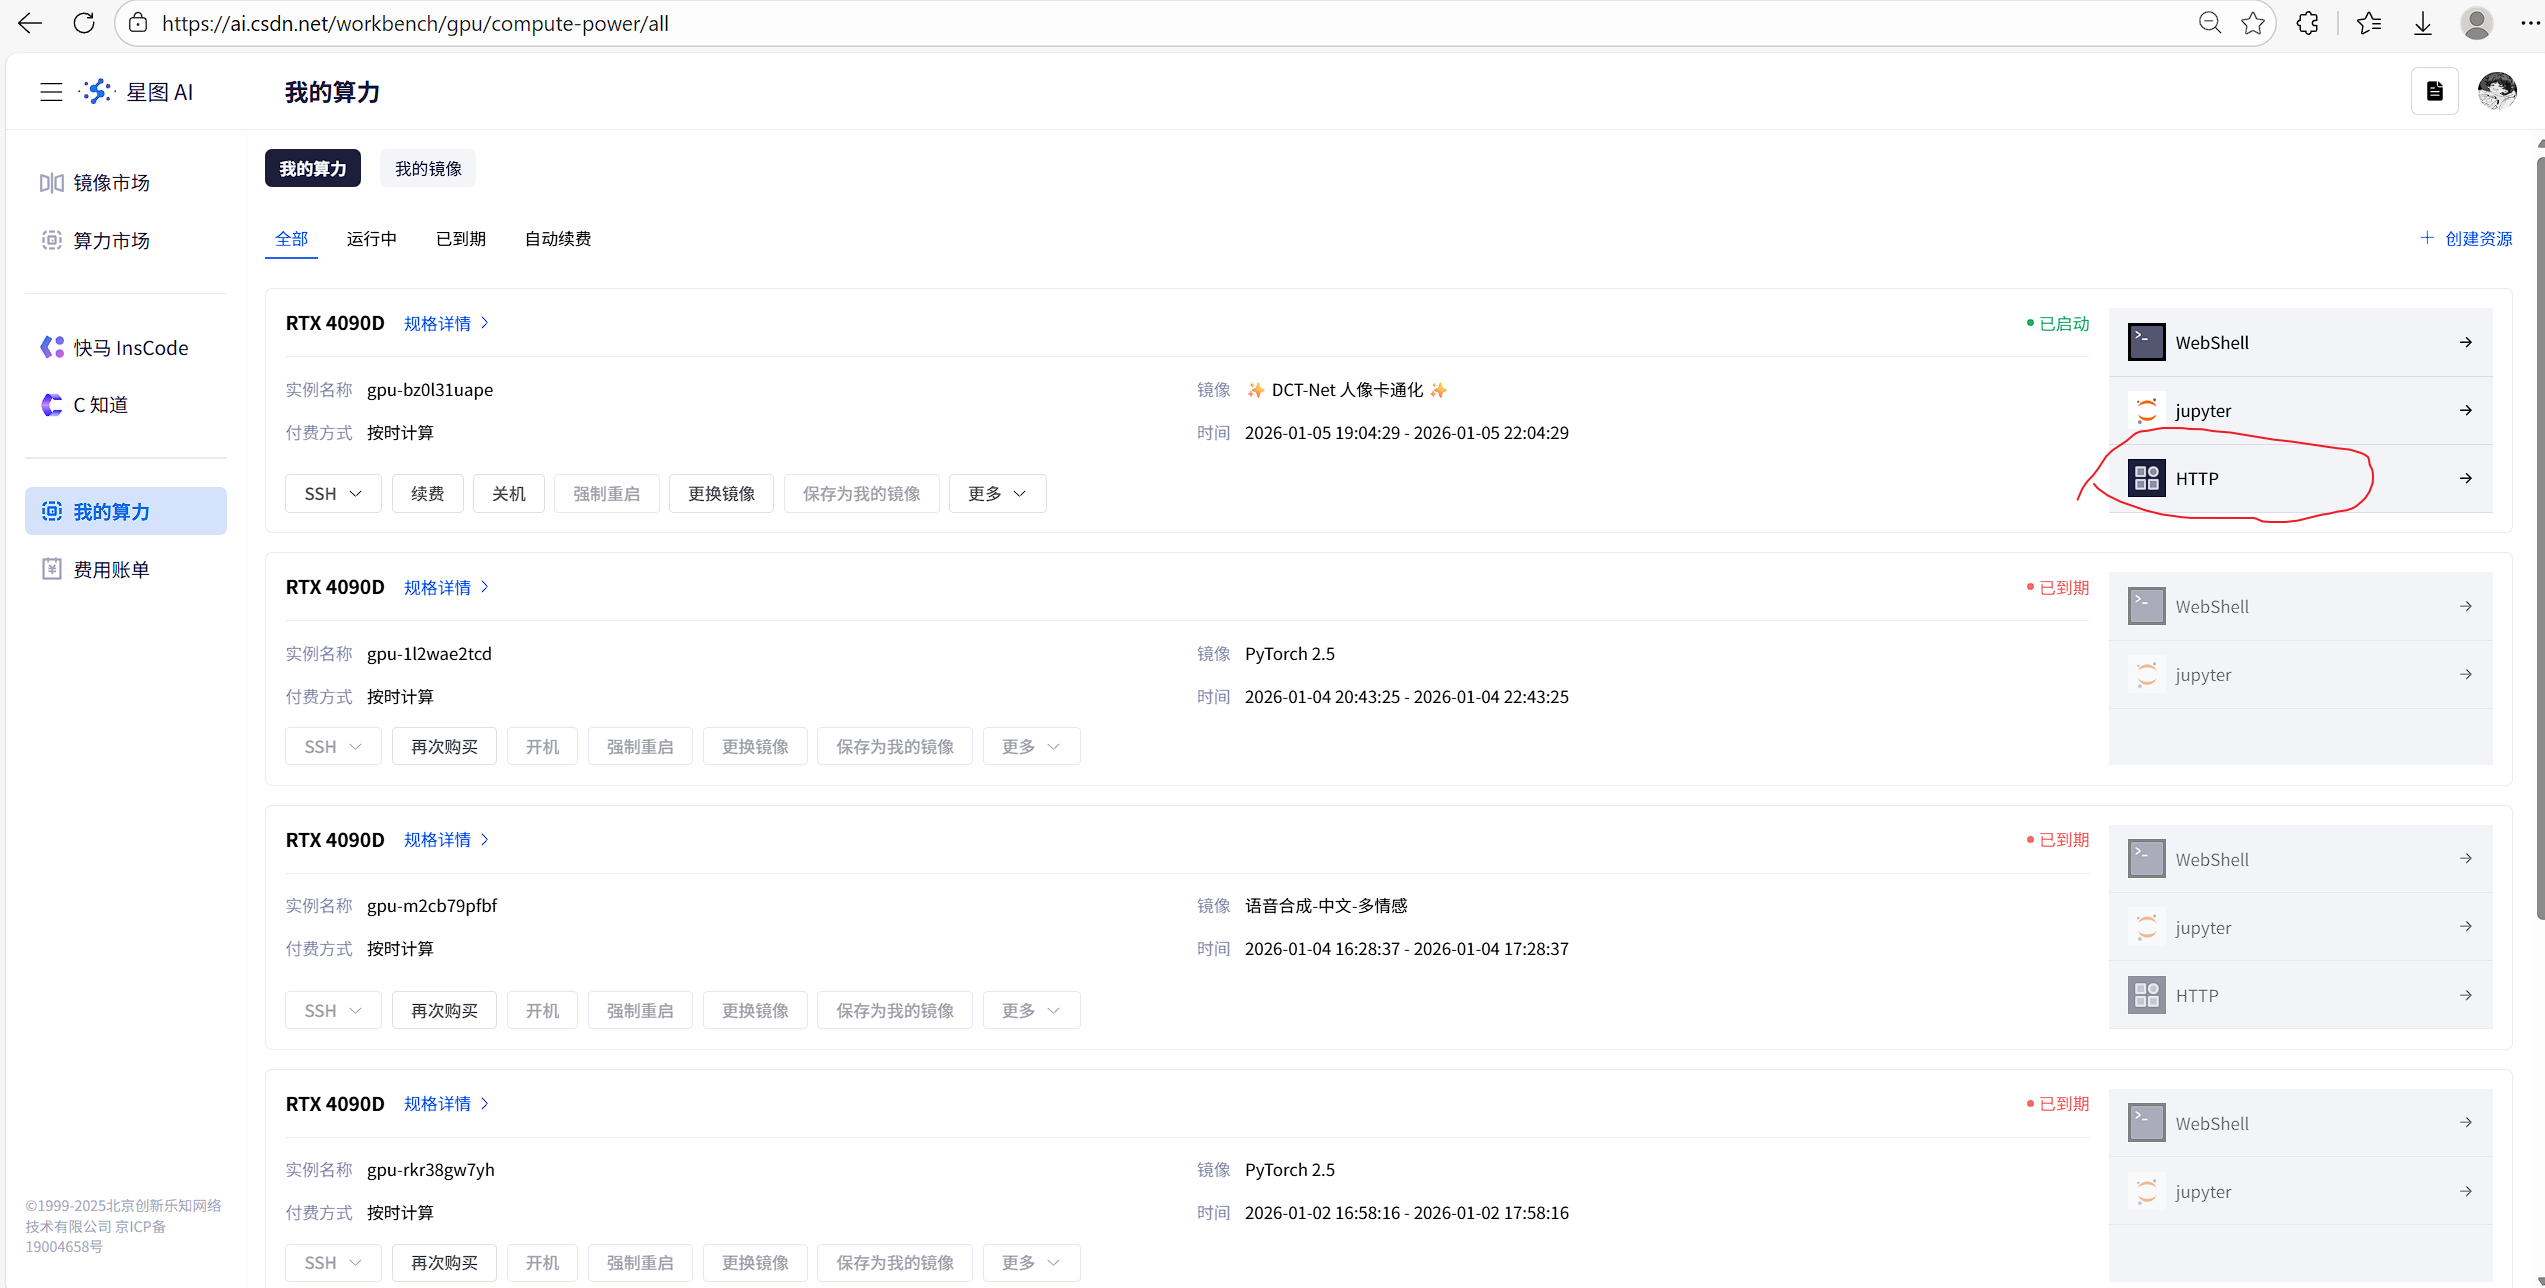This screenshot has width=2545, height=1288.
Task: Open 更多 dropdown for gpu-1l2wae2tcd
Action: pos(1030,745)
